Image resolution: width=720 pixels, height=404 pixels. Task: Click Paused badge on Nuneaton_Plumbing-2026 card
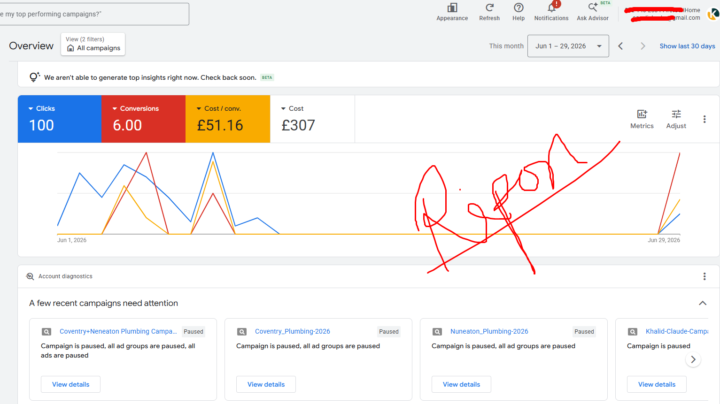pos(584,331)
